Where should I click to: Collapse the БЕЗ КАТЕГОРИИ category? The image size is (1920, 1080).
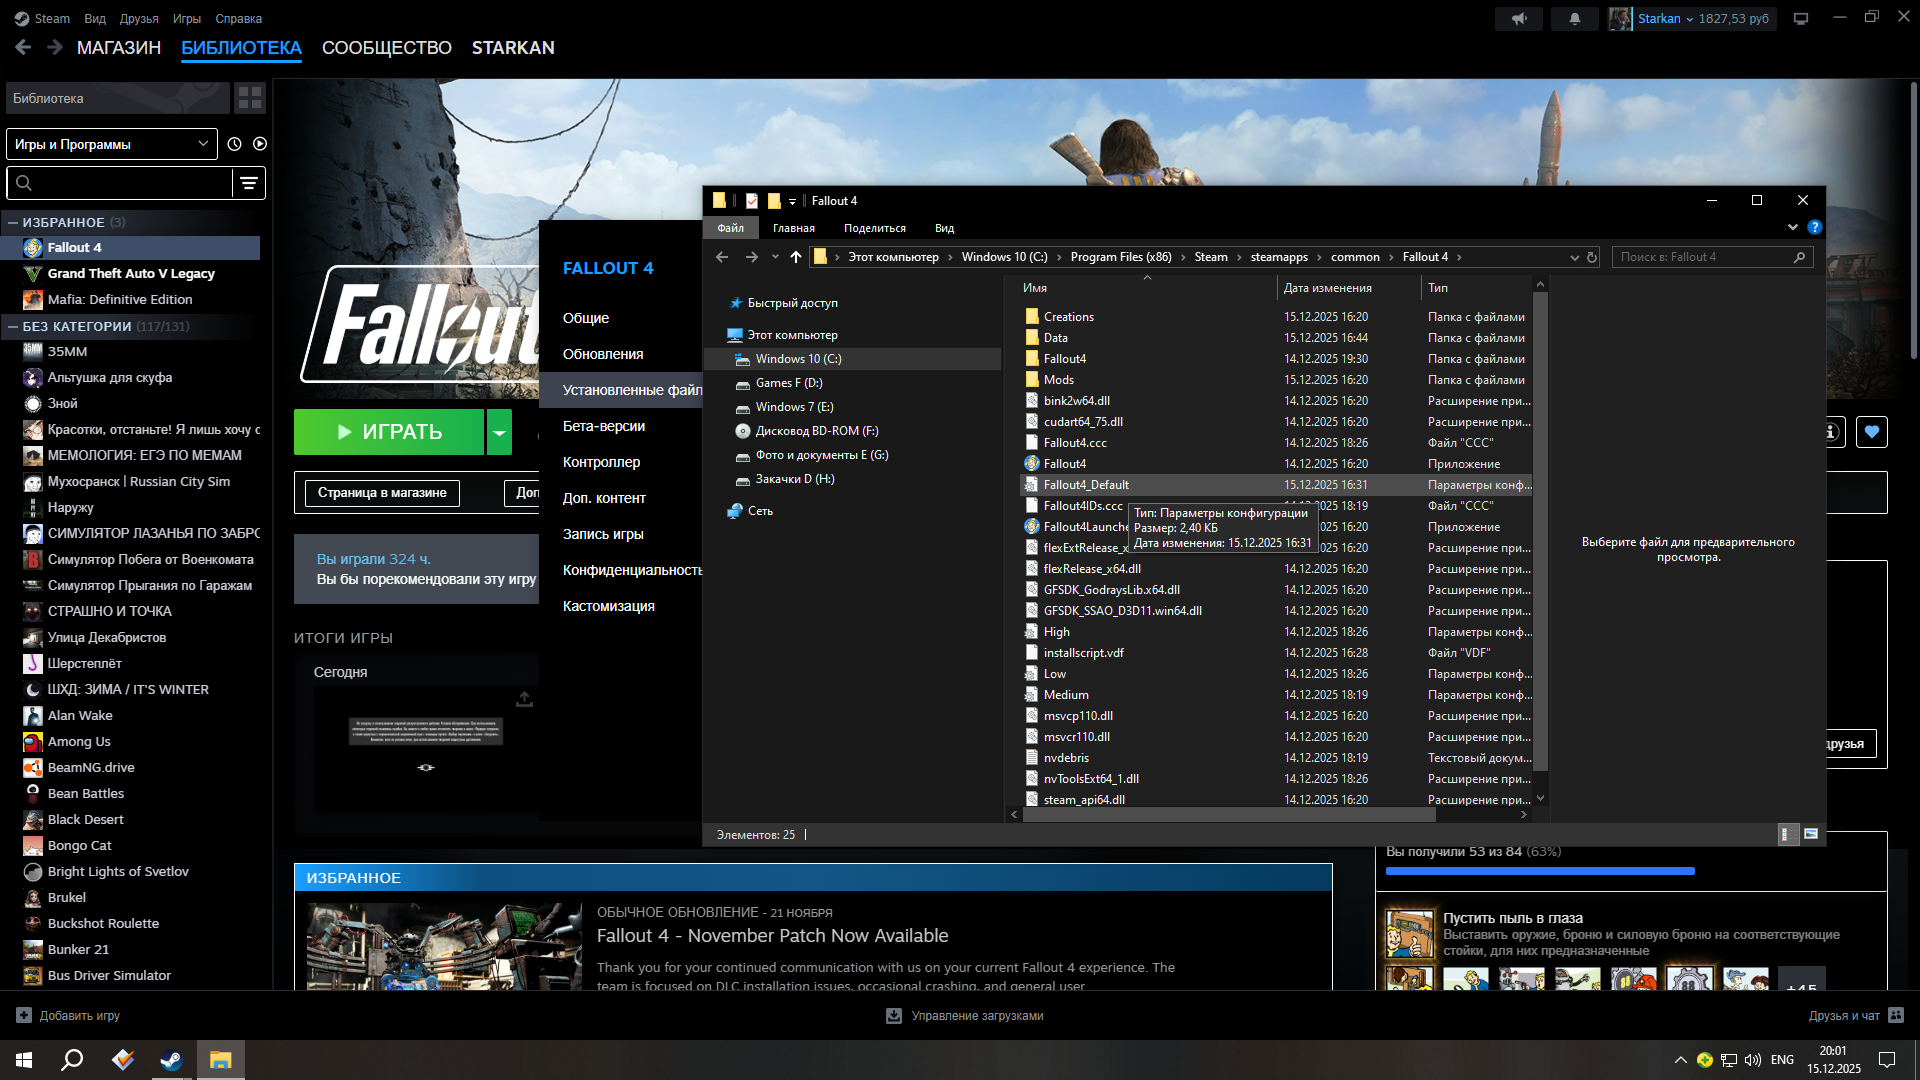click(x=13, y=326)
